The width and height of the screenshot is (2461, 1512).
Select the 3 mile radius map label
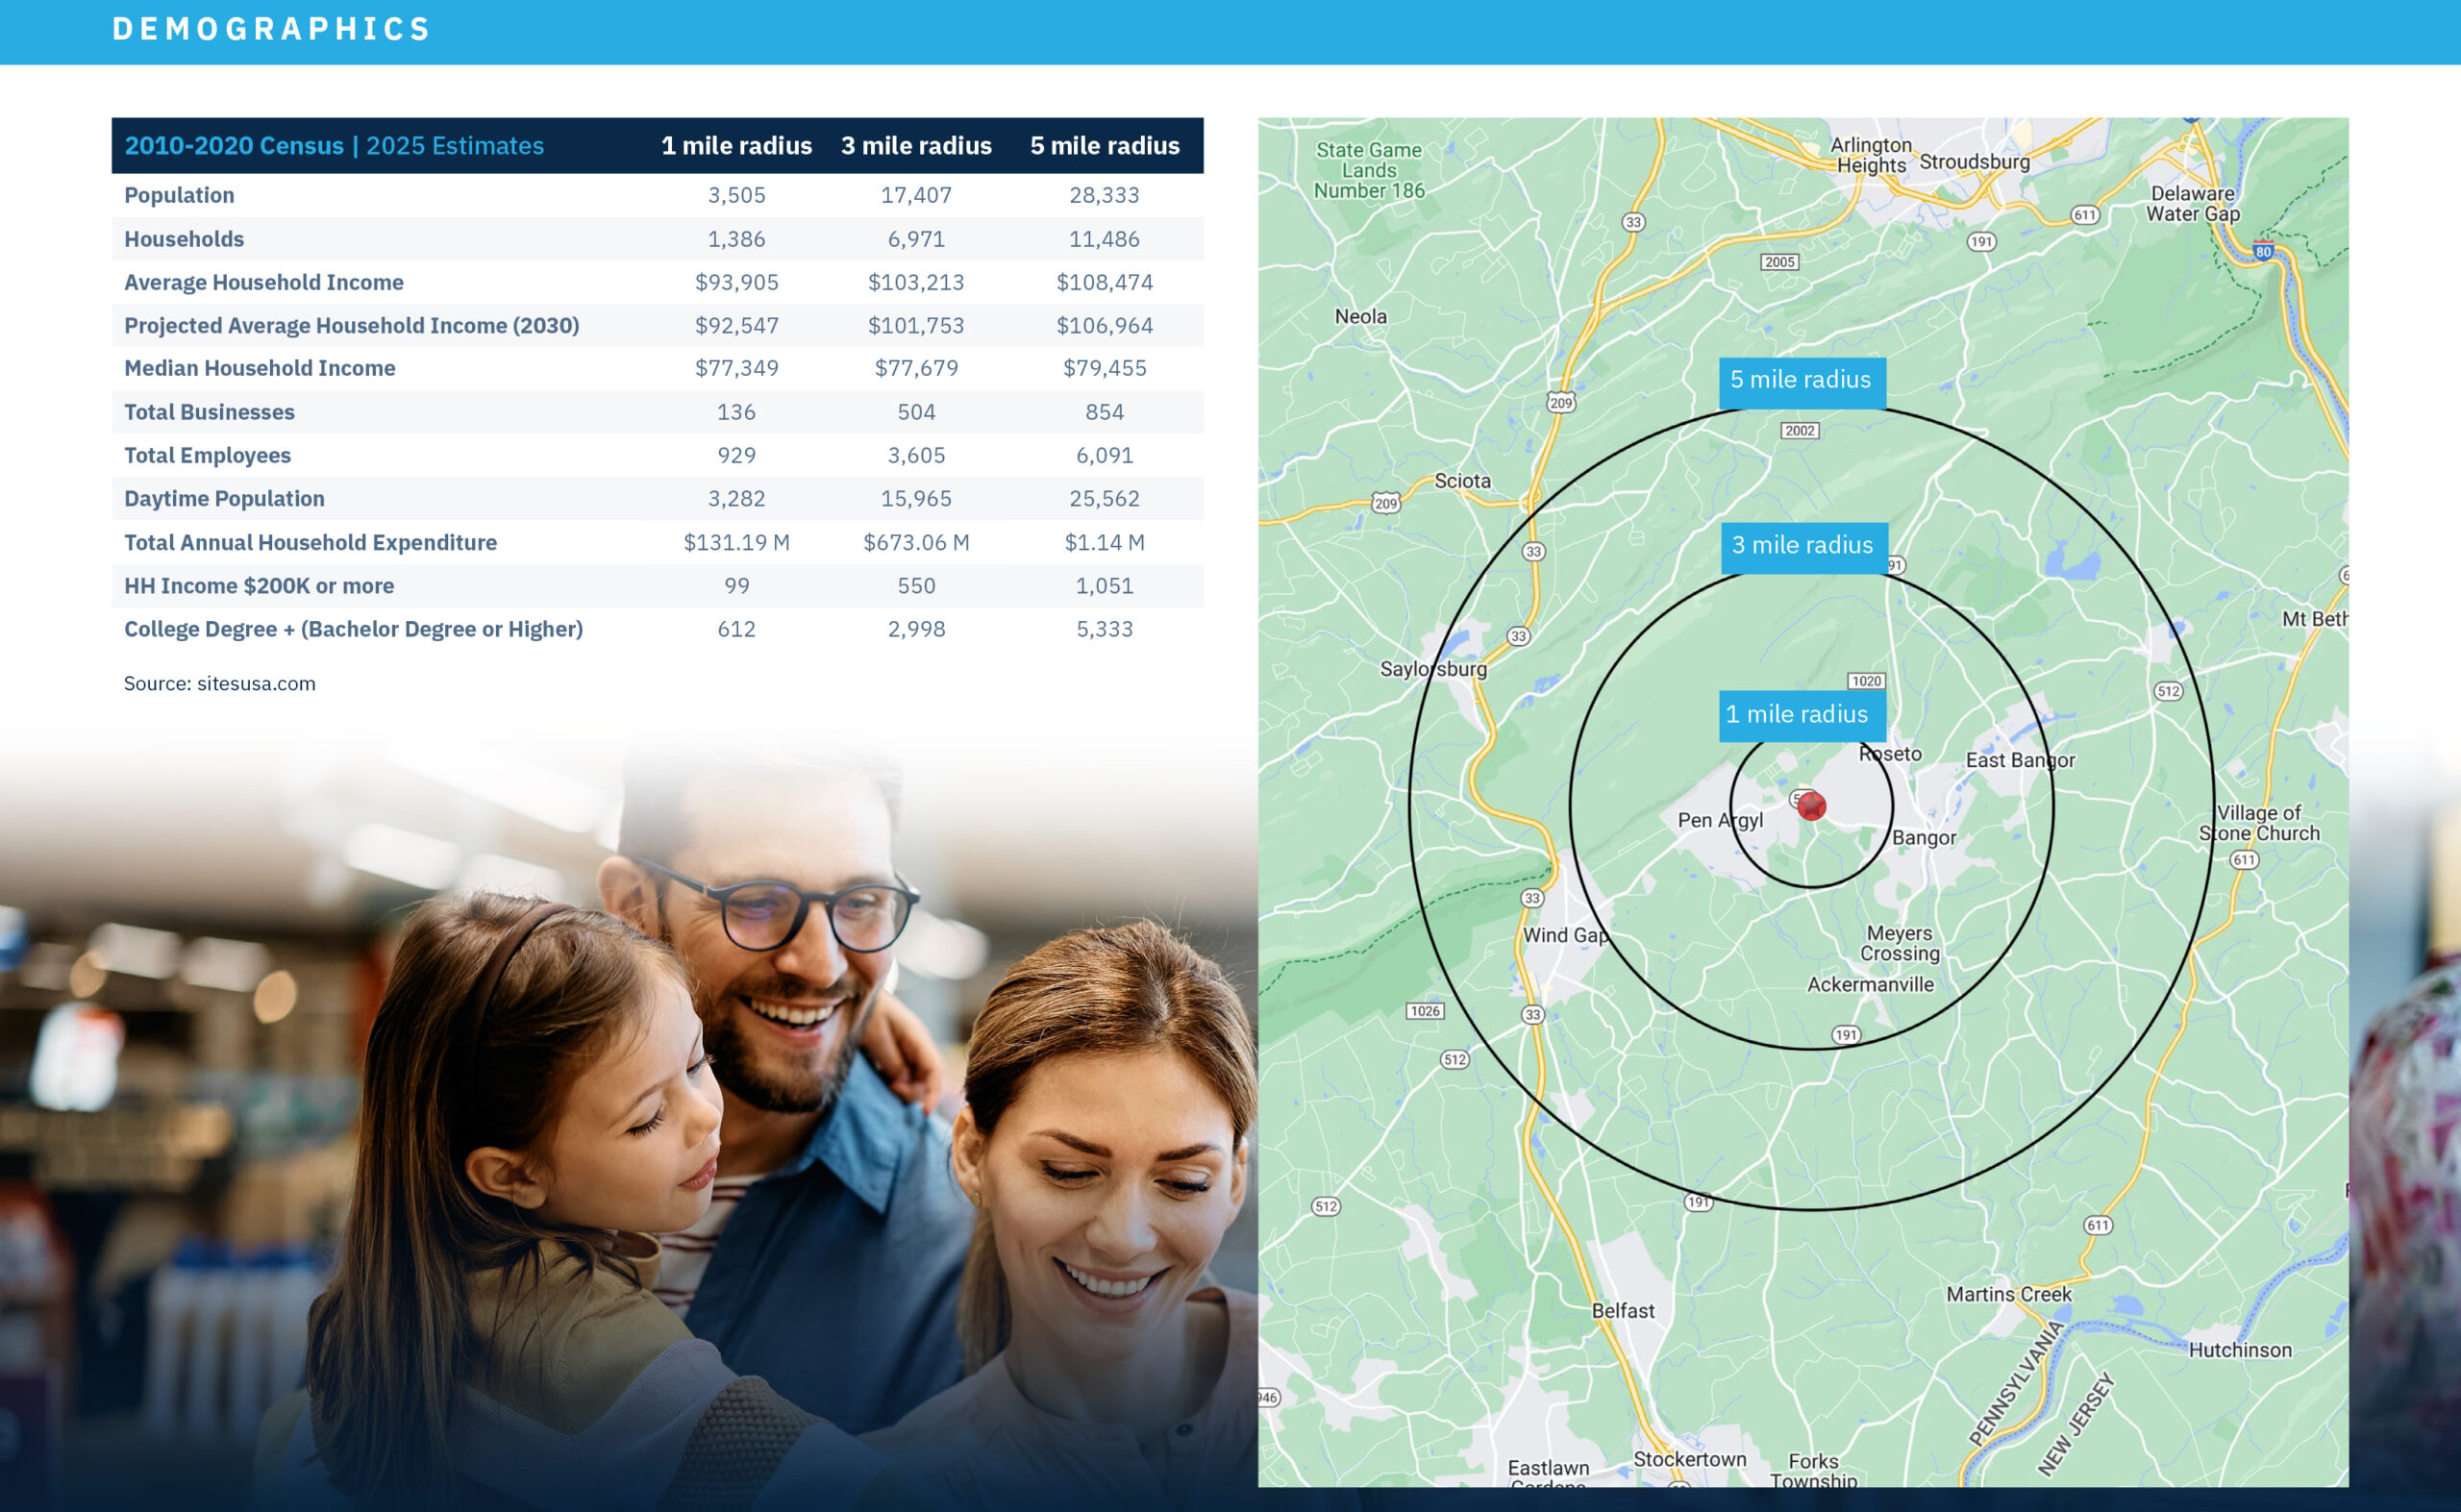[1803, 546]
